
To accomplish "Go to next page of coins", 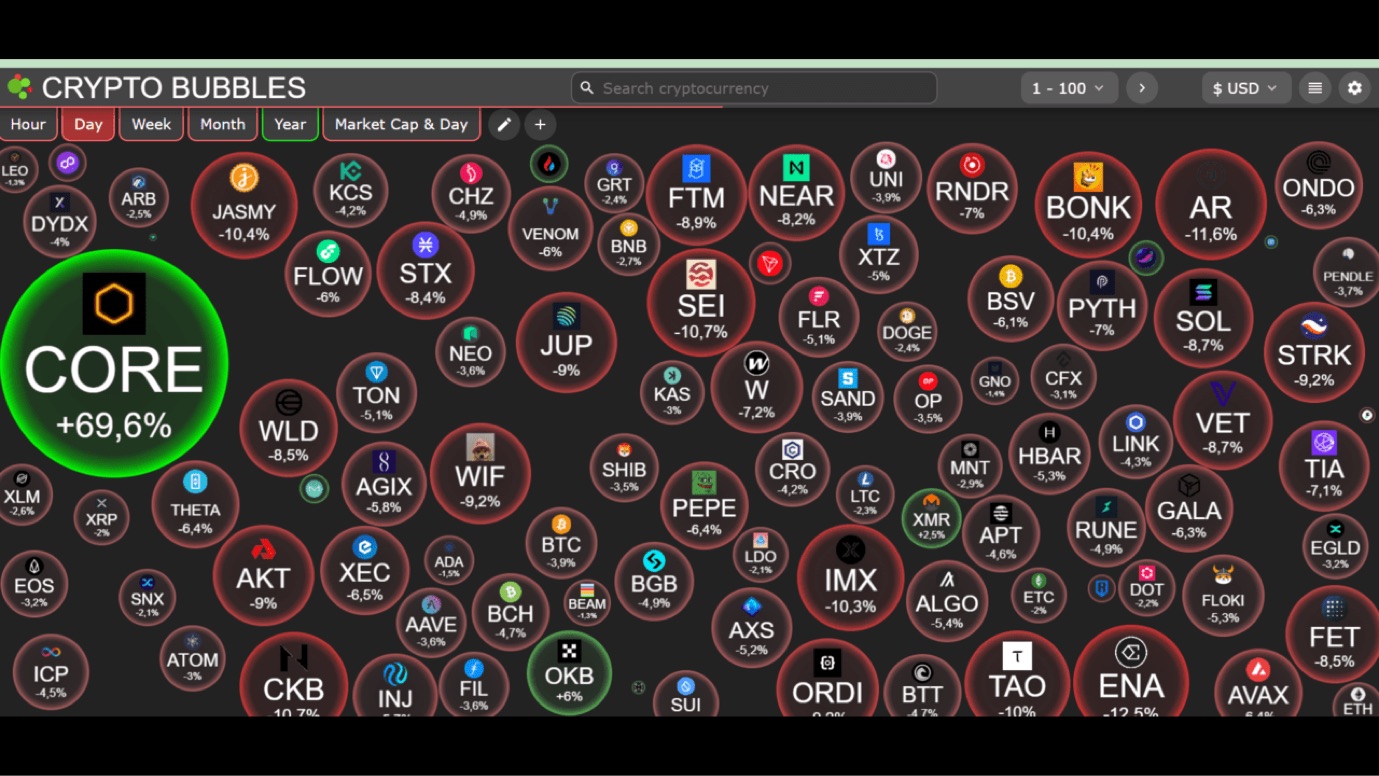I will 1142,88.
